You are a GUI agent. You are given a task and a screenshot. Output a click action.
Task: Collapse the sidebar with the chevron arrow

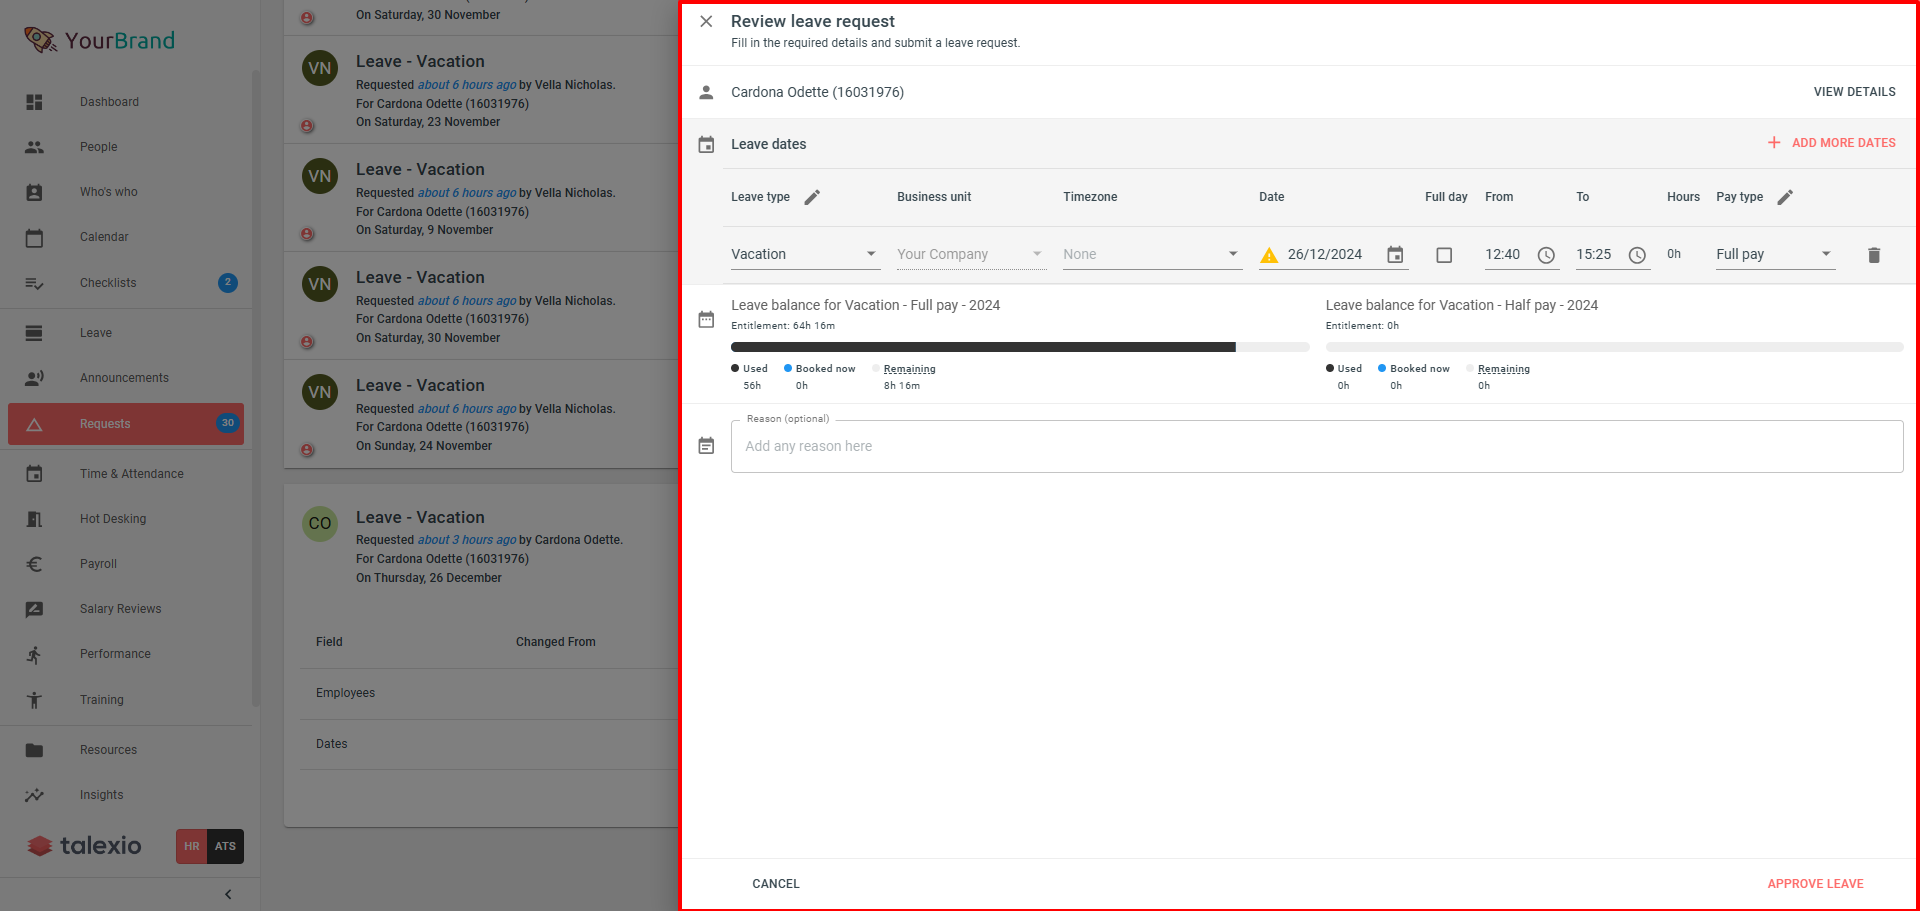[x=228, y=894]
